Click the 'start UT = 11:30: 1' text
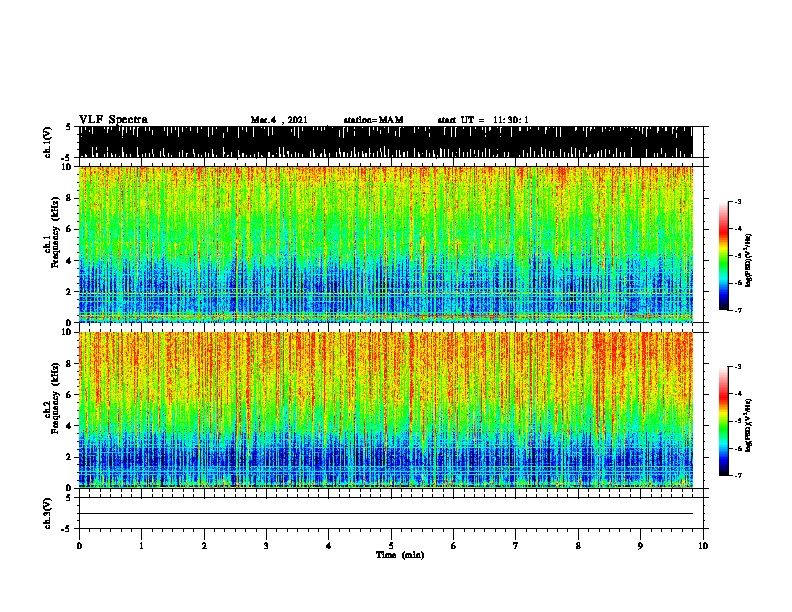 pos(483,120)
